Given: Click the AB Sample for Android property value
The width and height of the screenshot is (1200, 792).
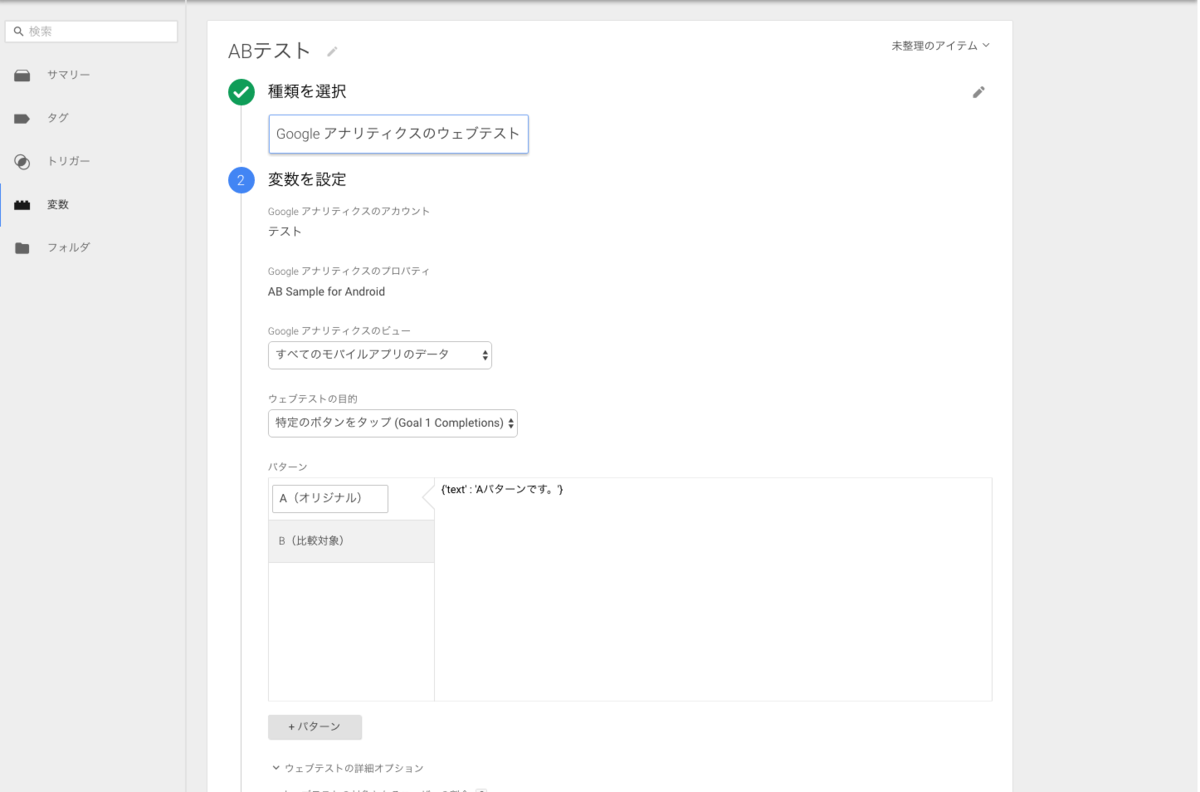Looking at the screenshot, I should click(x=326, y=292).
